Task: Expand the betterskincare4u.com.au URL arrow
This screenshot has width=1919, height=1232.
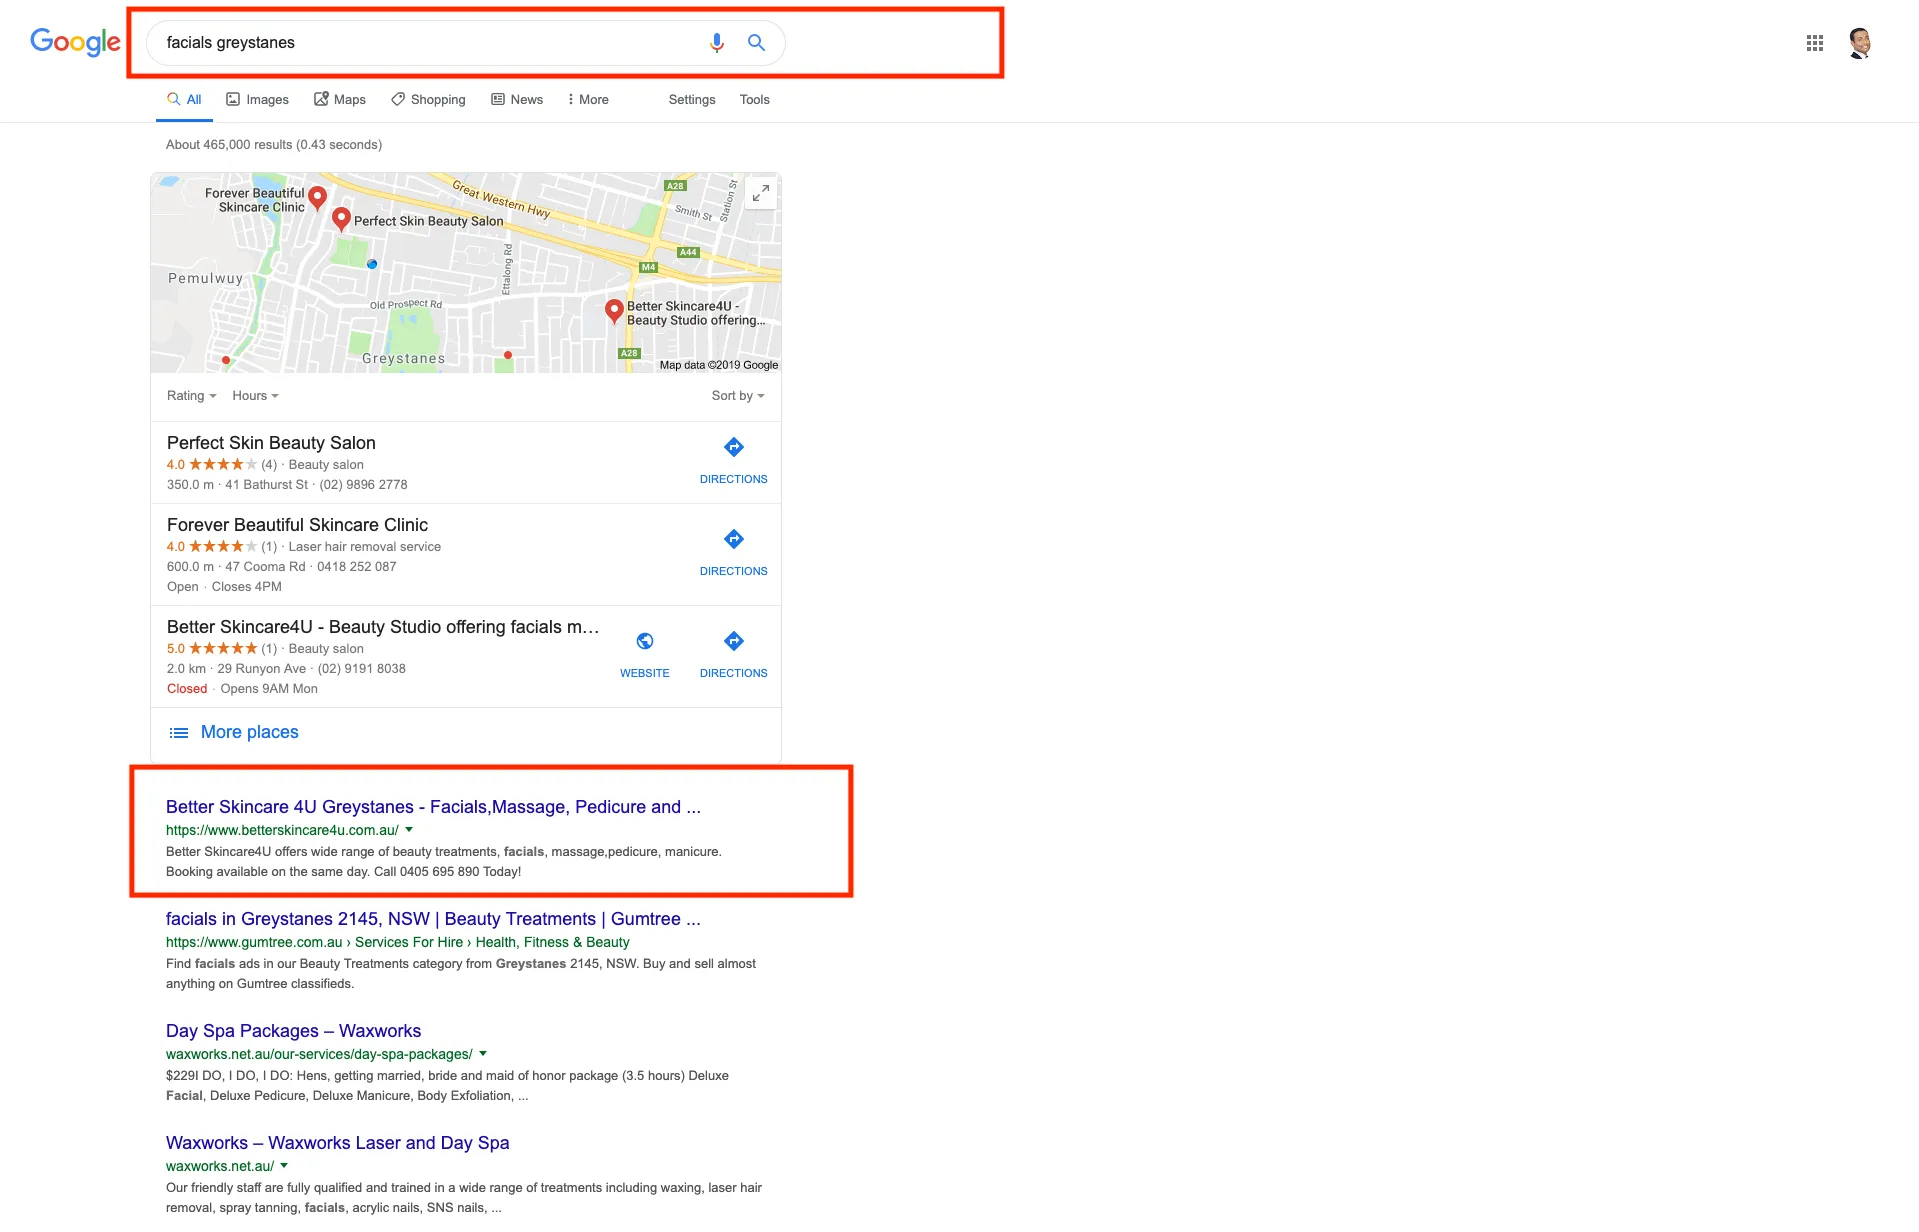Action: (409, 830)
